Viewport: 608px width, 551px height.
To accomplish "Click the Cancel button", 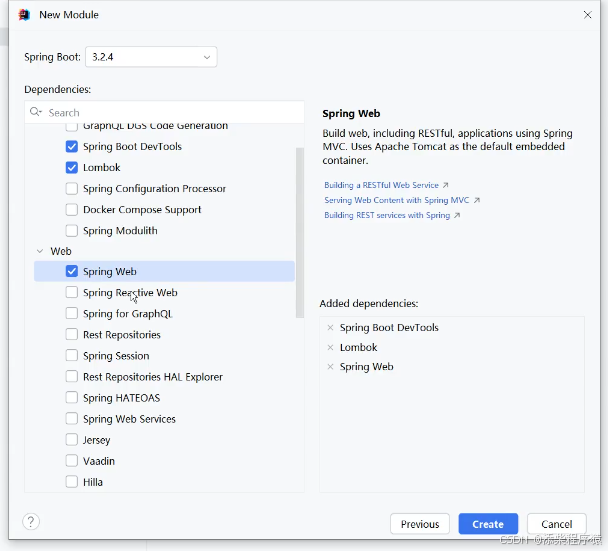I will point(556,524).
